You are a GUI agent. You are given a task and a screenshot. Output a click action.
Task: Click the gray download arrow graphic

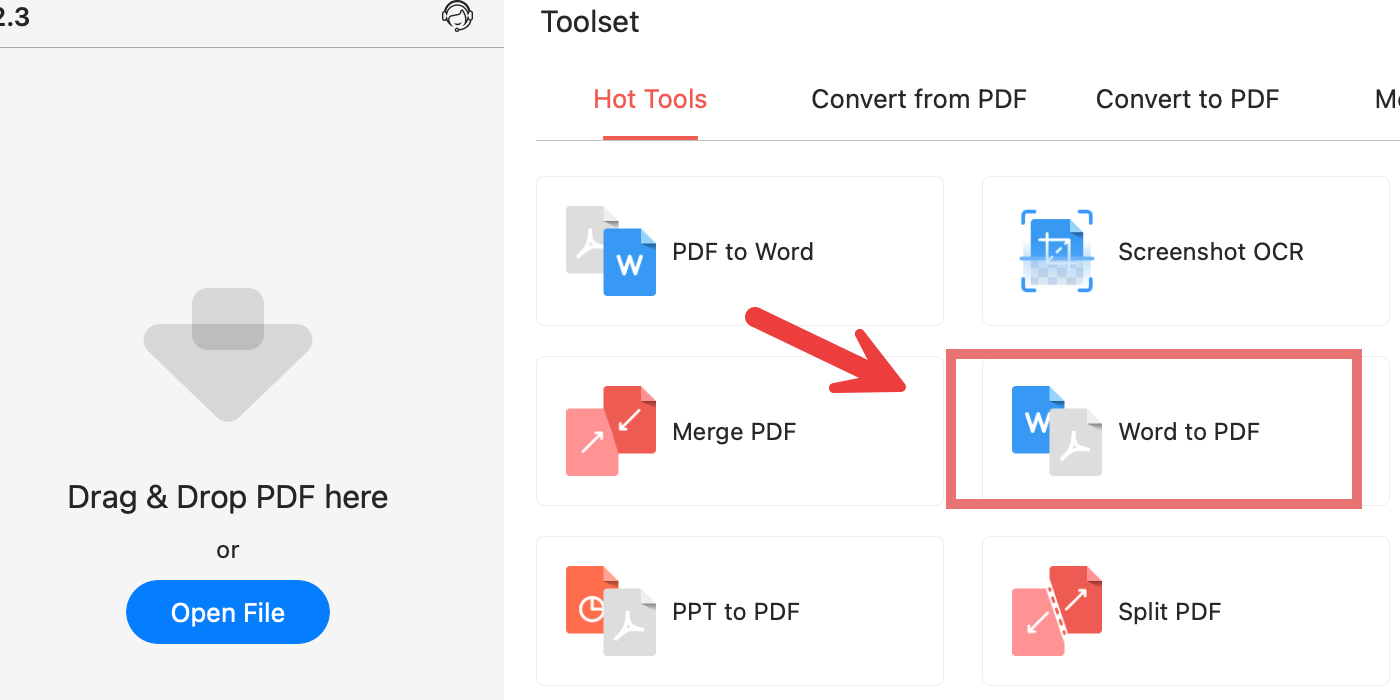coord(228,353)
